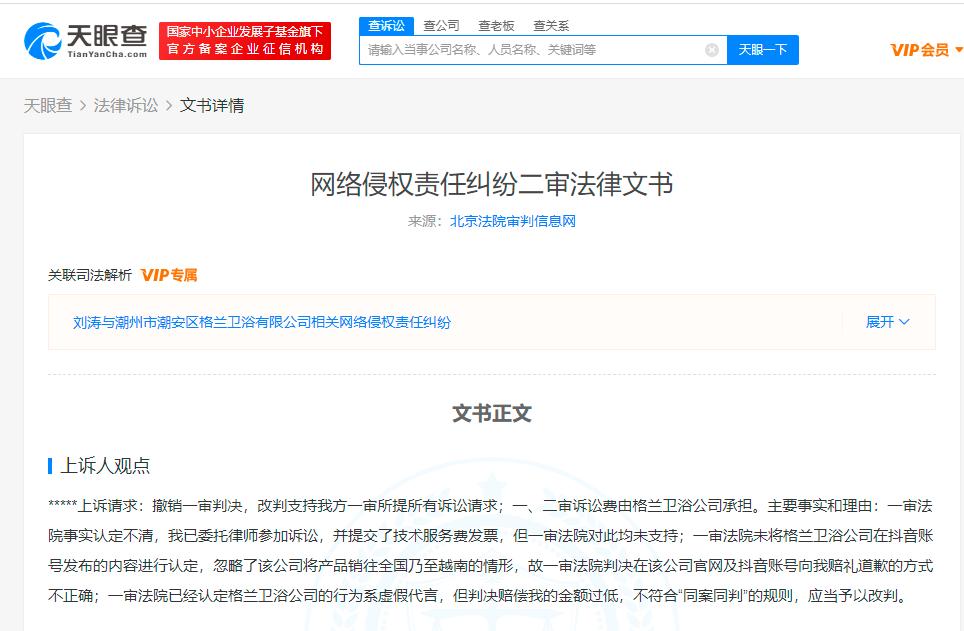Click the 网络侵权责任纠纷二审法律文书 title
This screenshot has height=631, width=964.
click(491, 185)
